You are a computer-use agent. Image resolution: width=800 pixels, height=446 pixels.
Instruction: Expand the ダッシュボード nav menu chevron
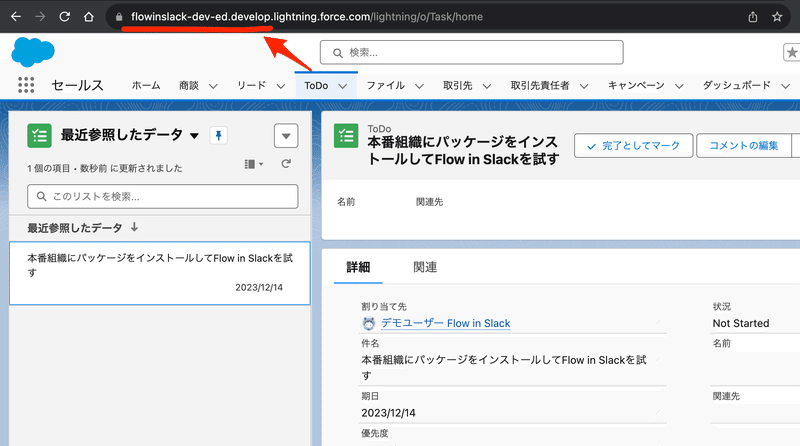[x=785, y=86]
